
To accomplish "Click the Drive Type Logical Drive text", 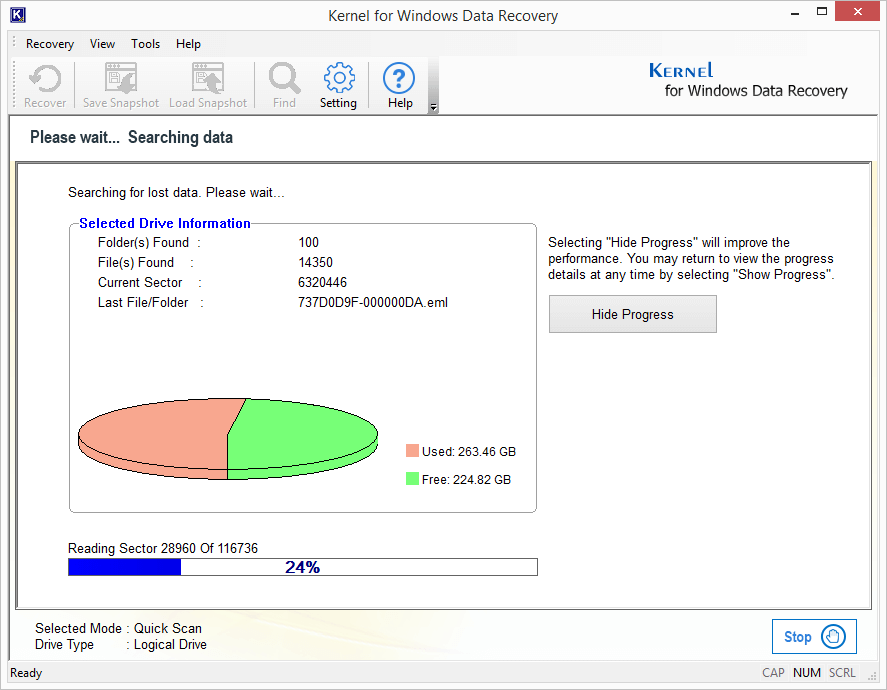I will coord(120,645).
